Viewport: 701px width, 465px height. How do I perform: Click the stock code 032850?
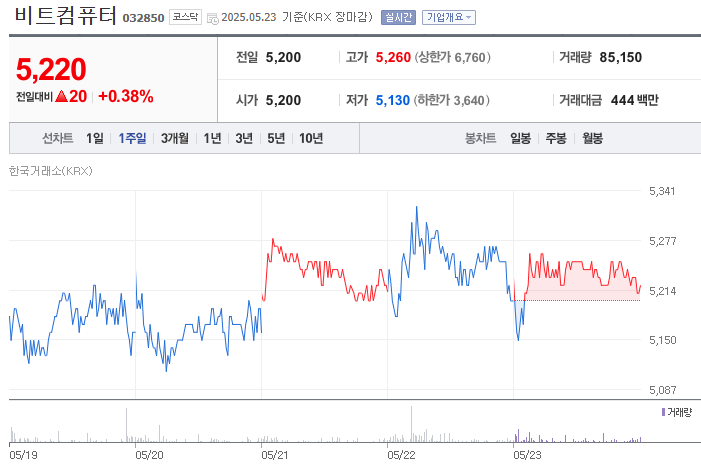pyautogui.click(x=144, y=18)
